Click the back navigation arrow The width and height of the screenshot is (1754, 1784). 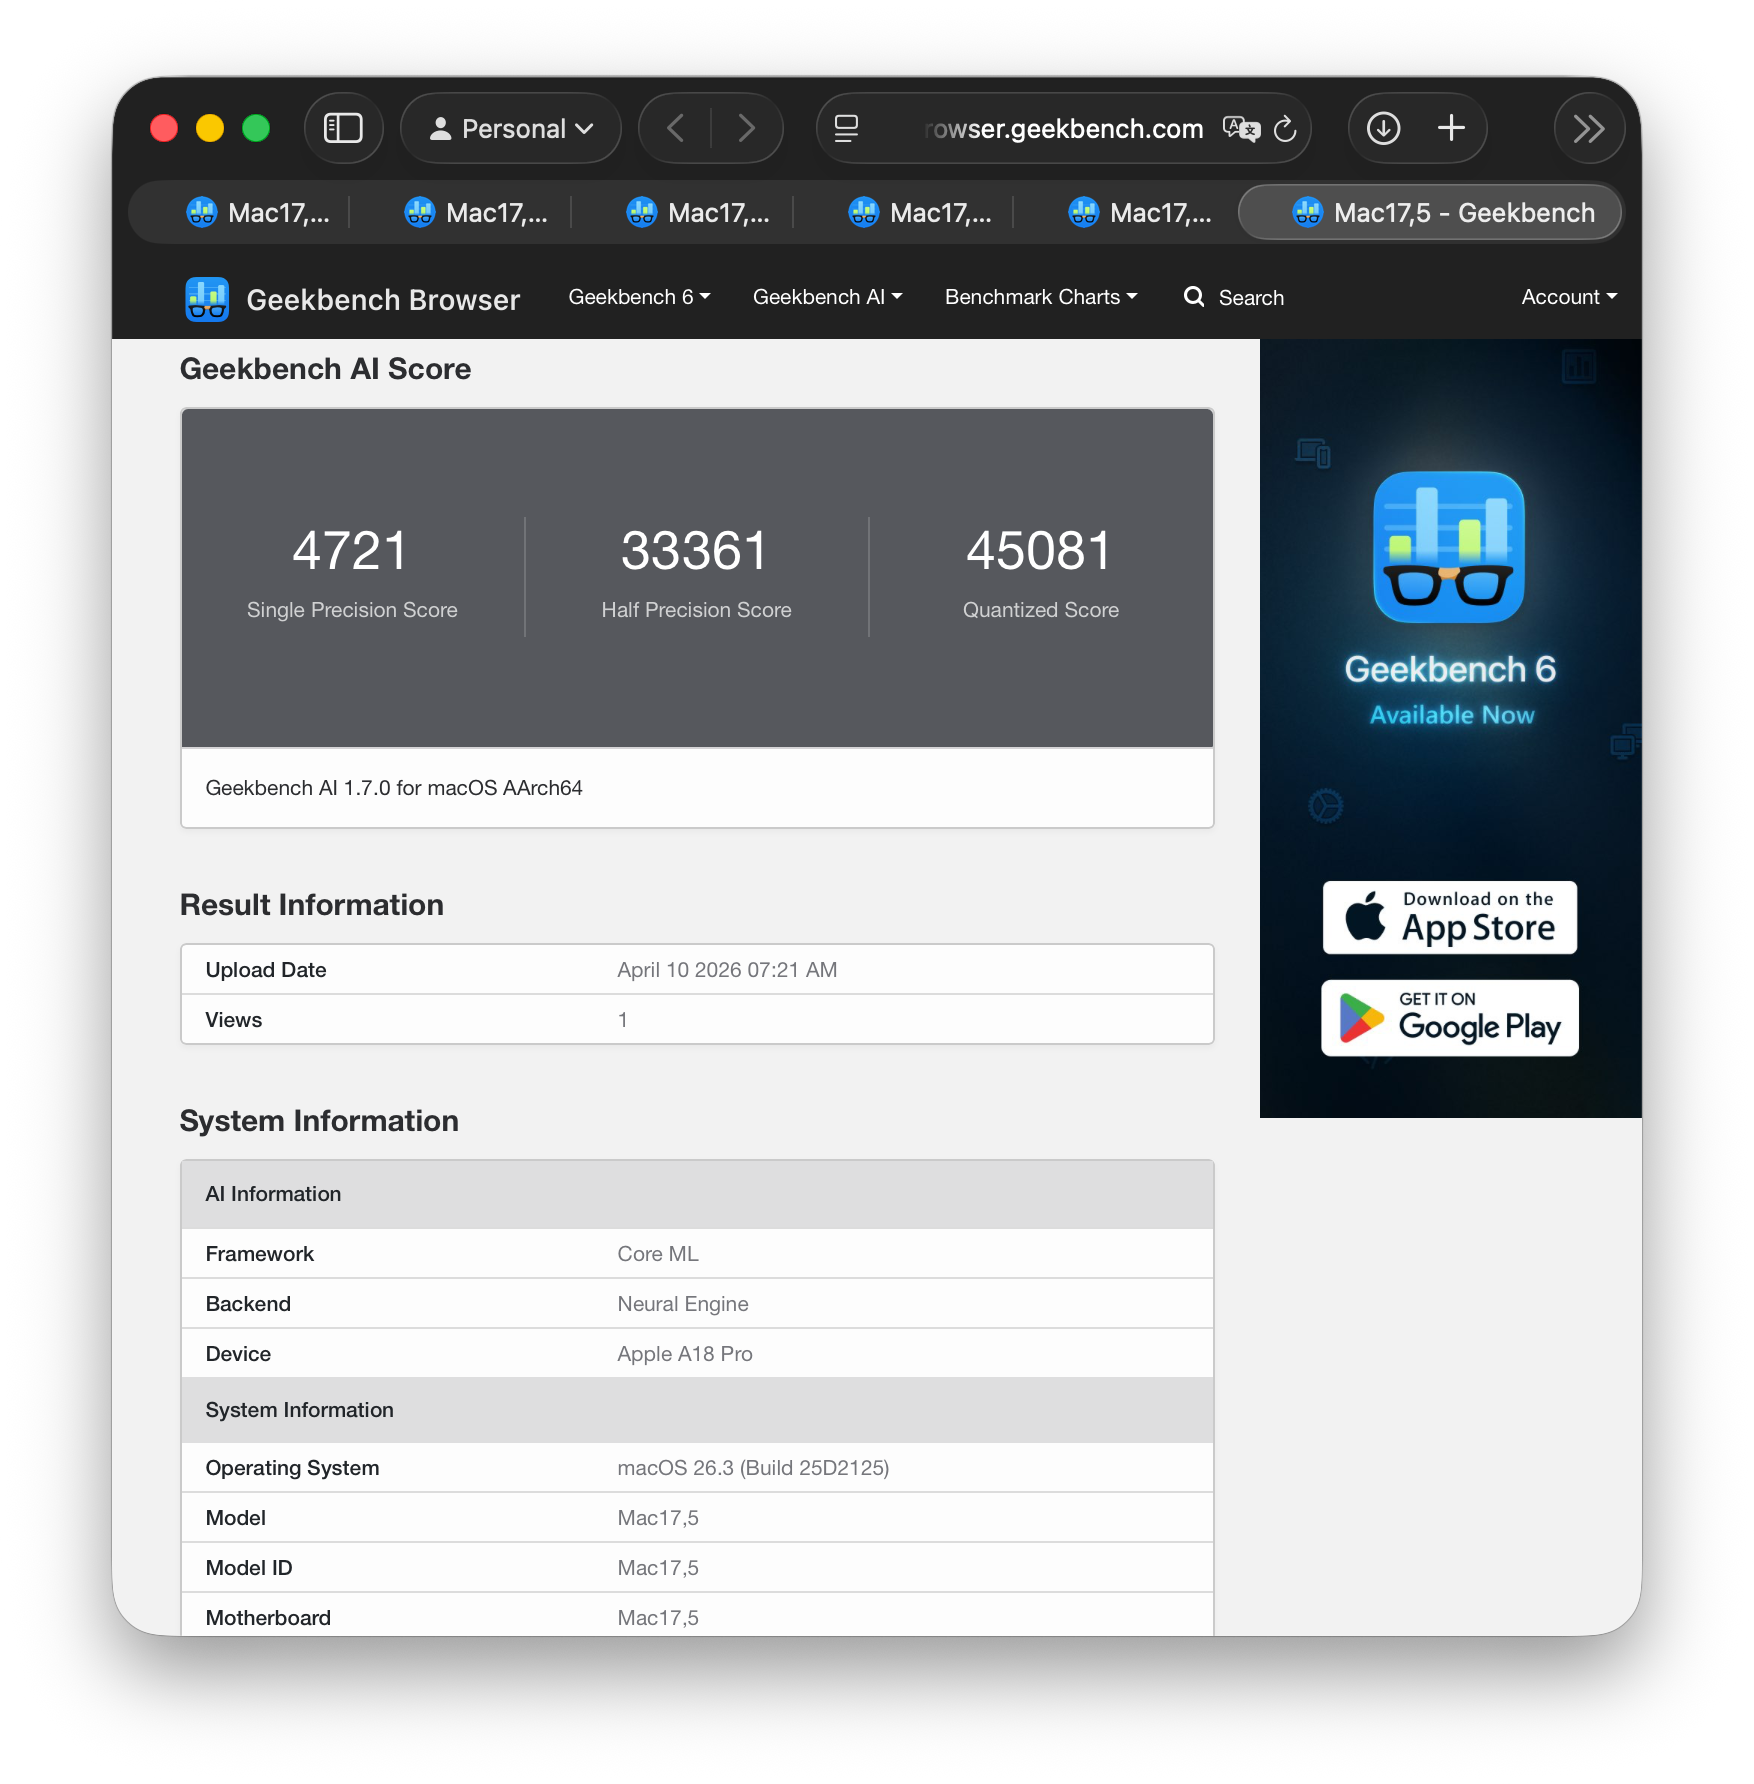click(x=676, y=128)
